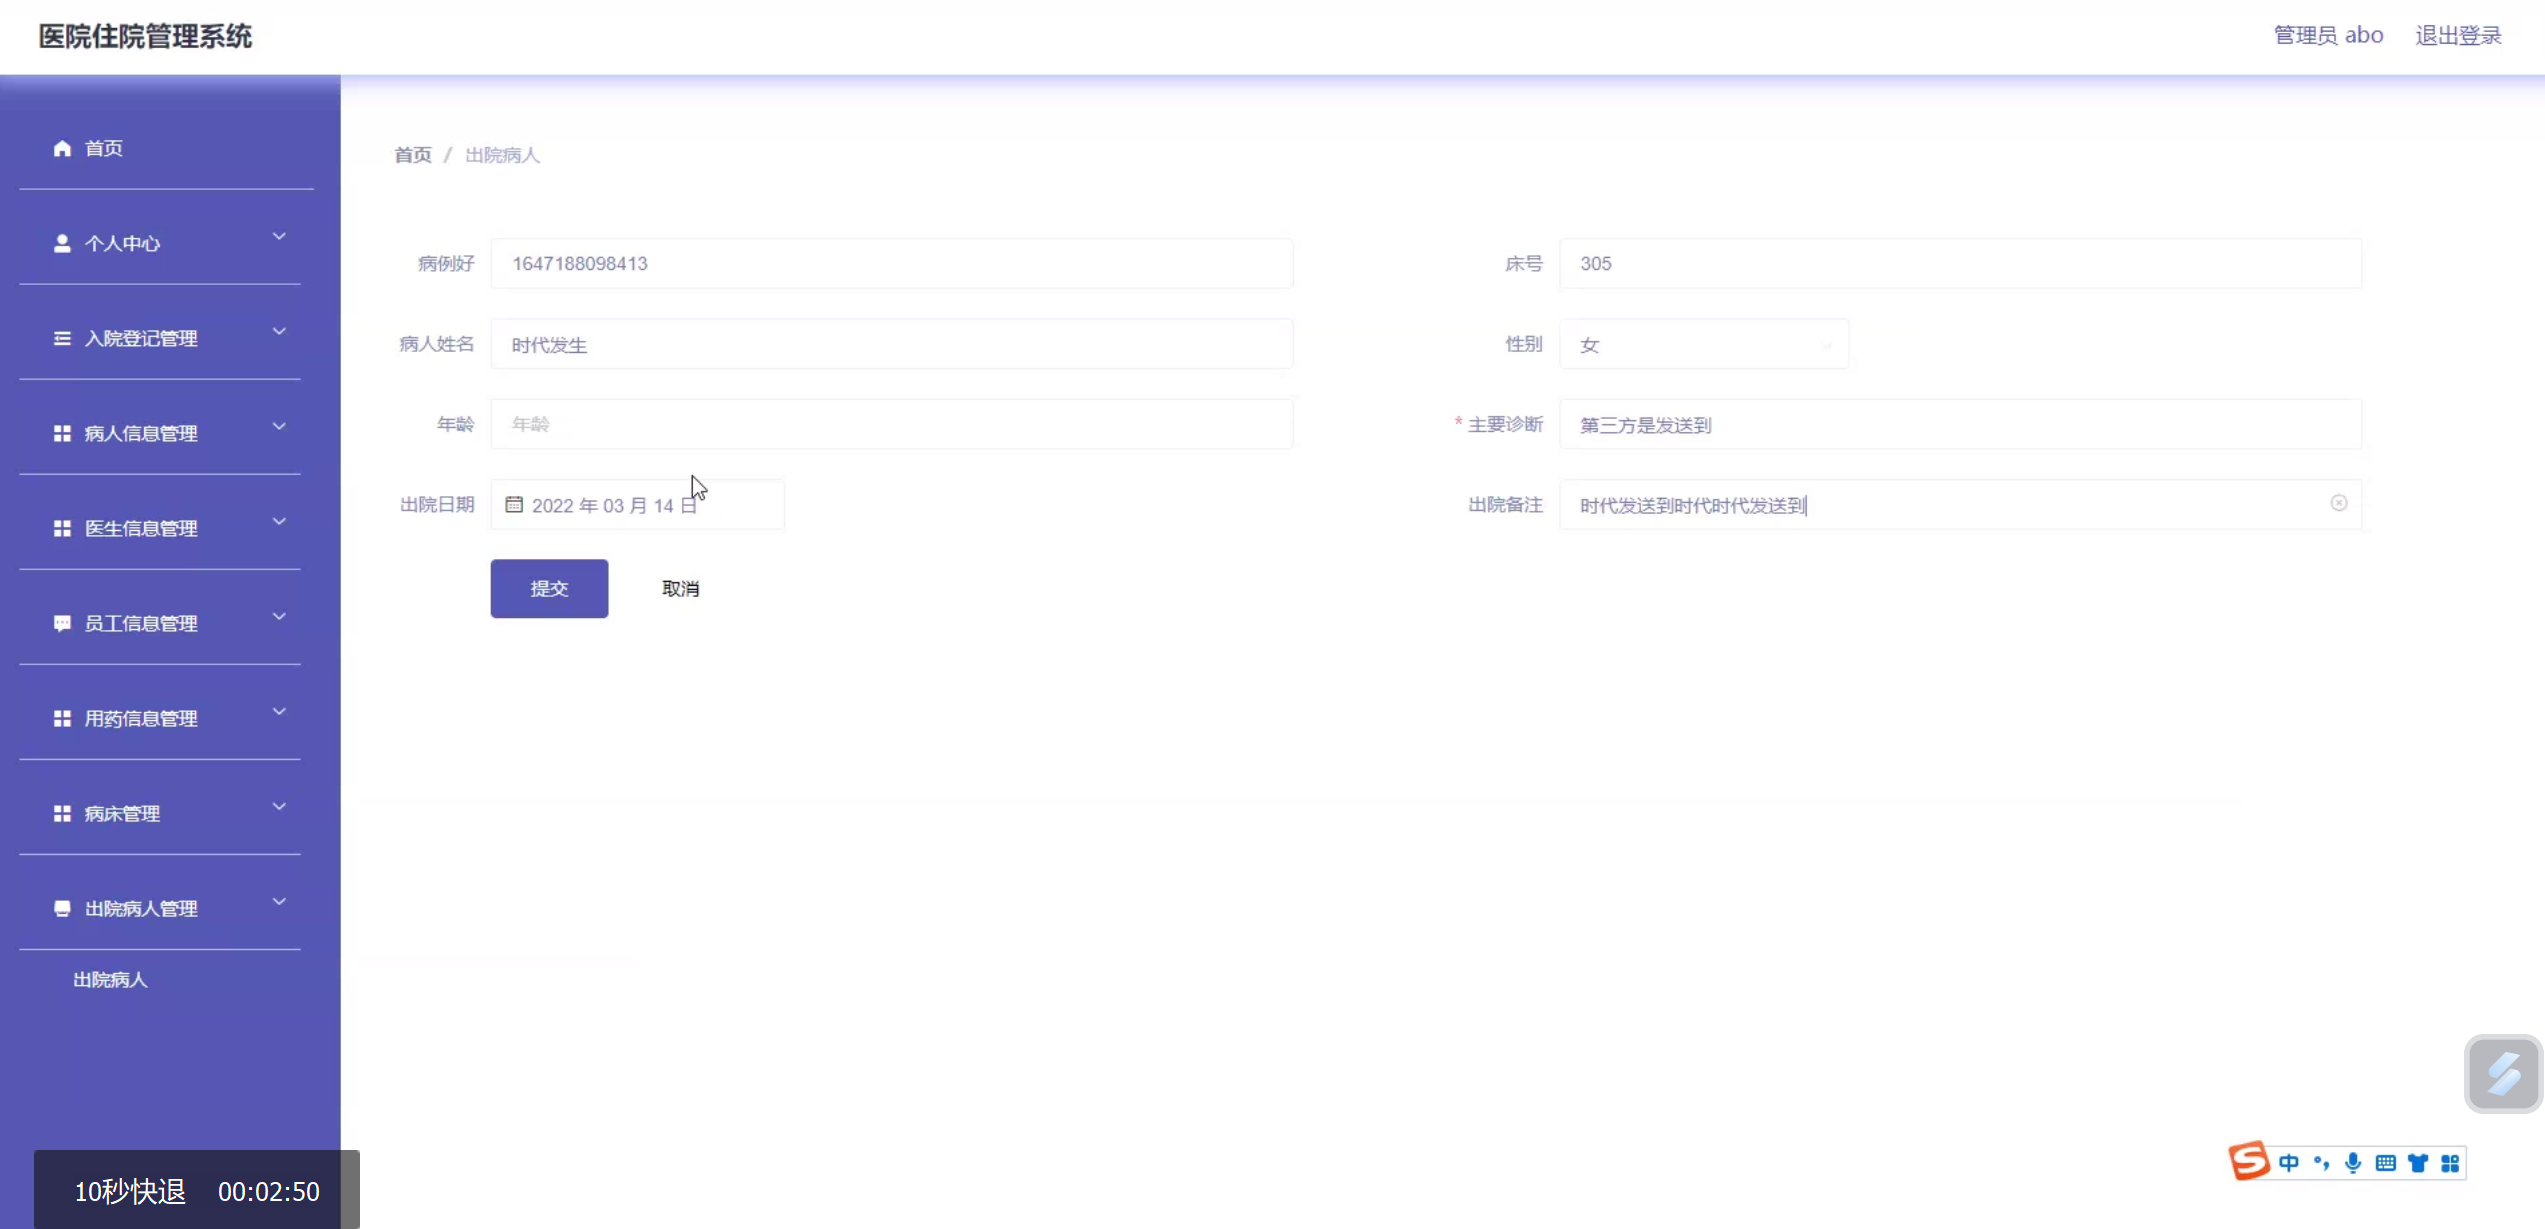
Task: Toggle Sogou punctuation mode button
Action: pos(2321,1163)
